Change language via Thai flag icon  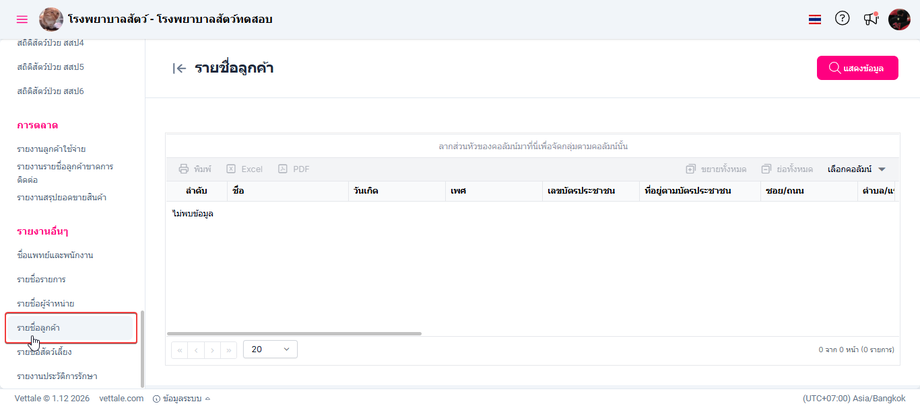pyautogui.click(x=814, y=19)
